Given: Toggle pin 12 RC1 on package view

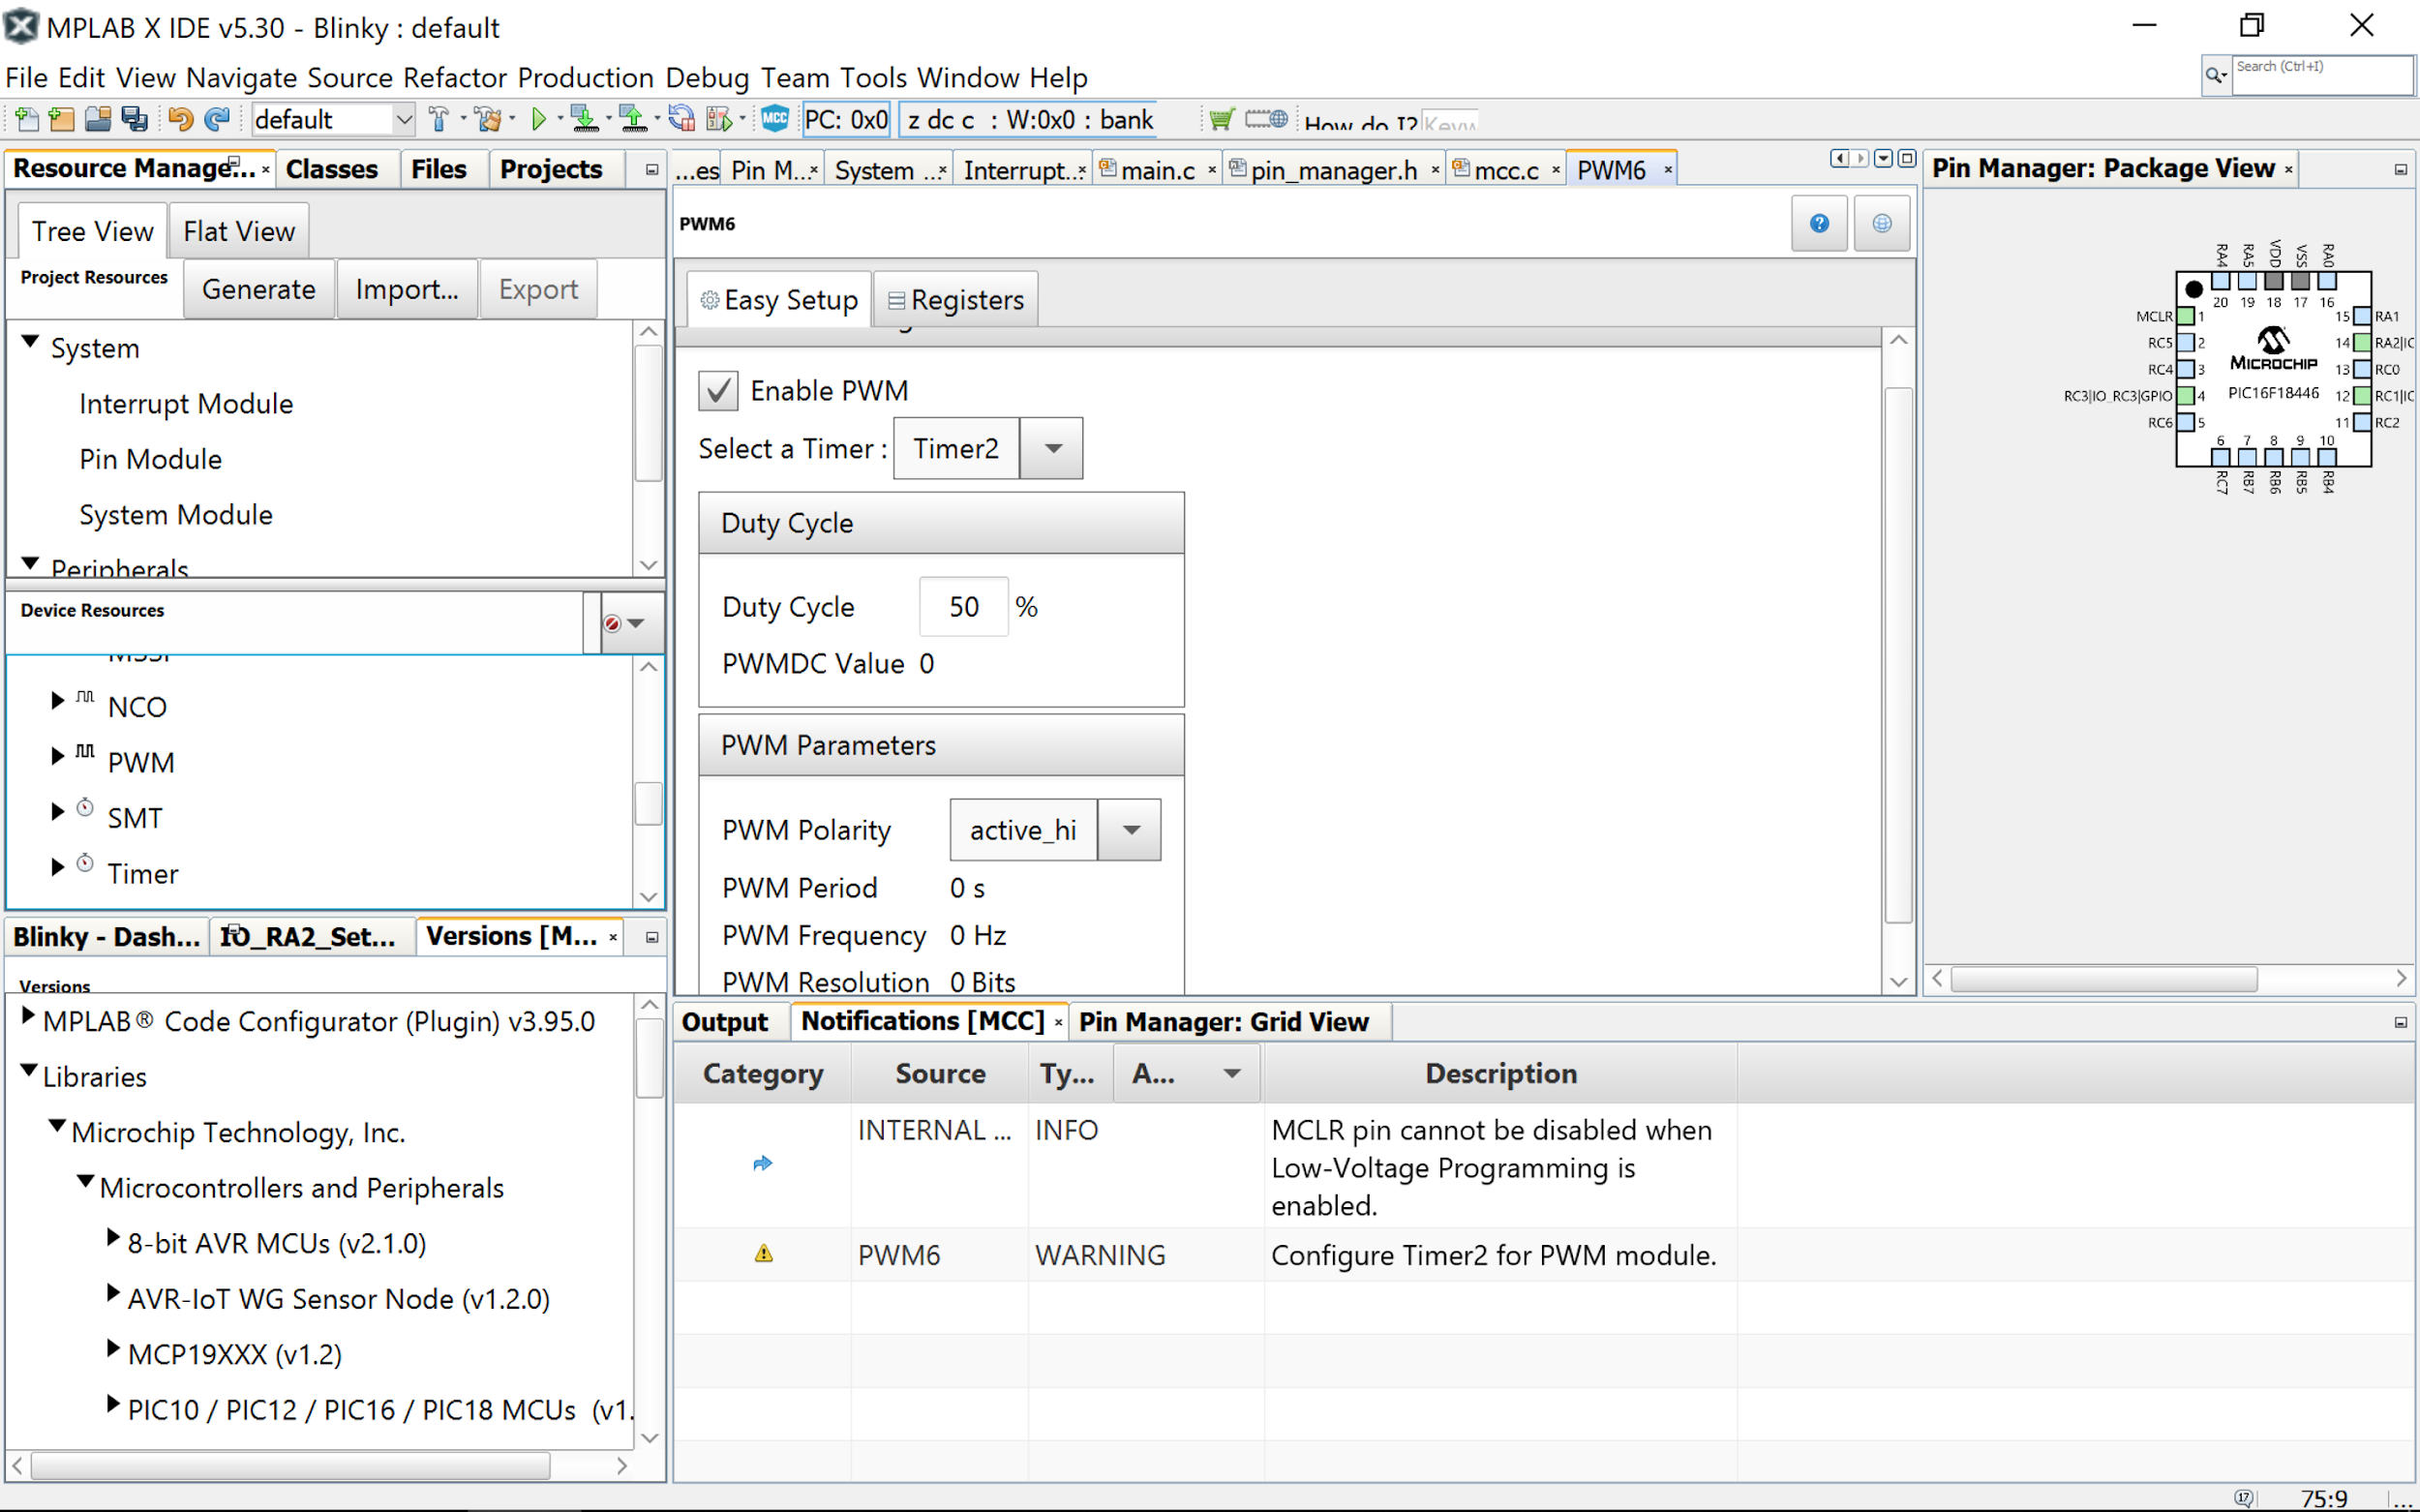Looking at the screenshot, I should pyautogui.click(x=2362, y=396).
